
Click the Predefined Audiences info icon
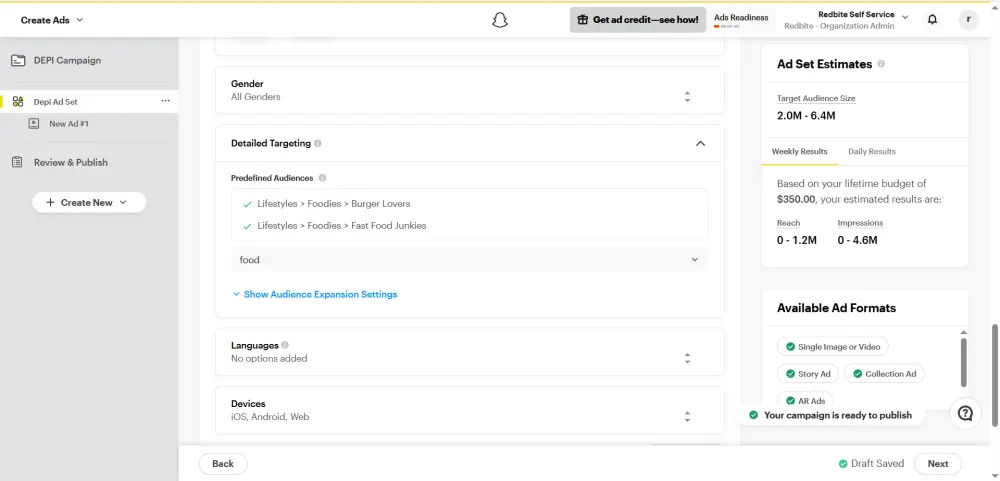pos(322,178)
